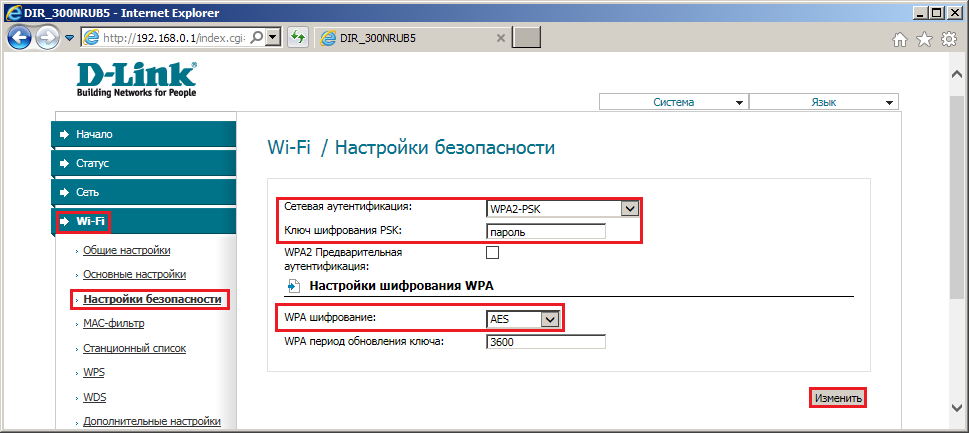The image size is (969, 433).
Task: Open the WPA шифрование AES dropdown
Action: point(523,319)
